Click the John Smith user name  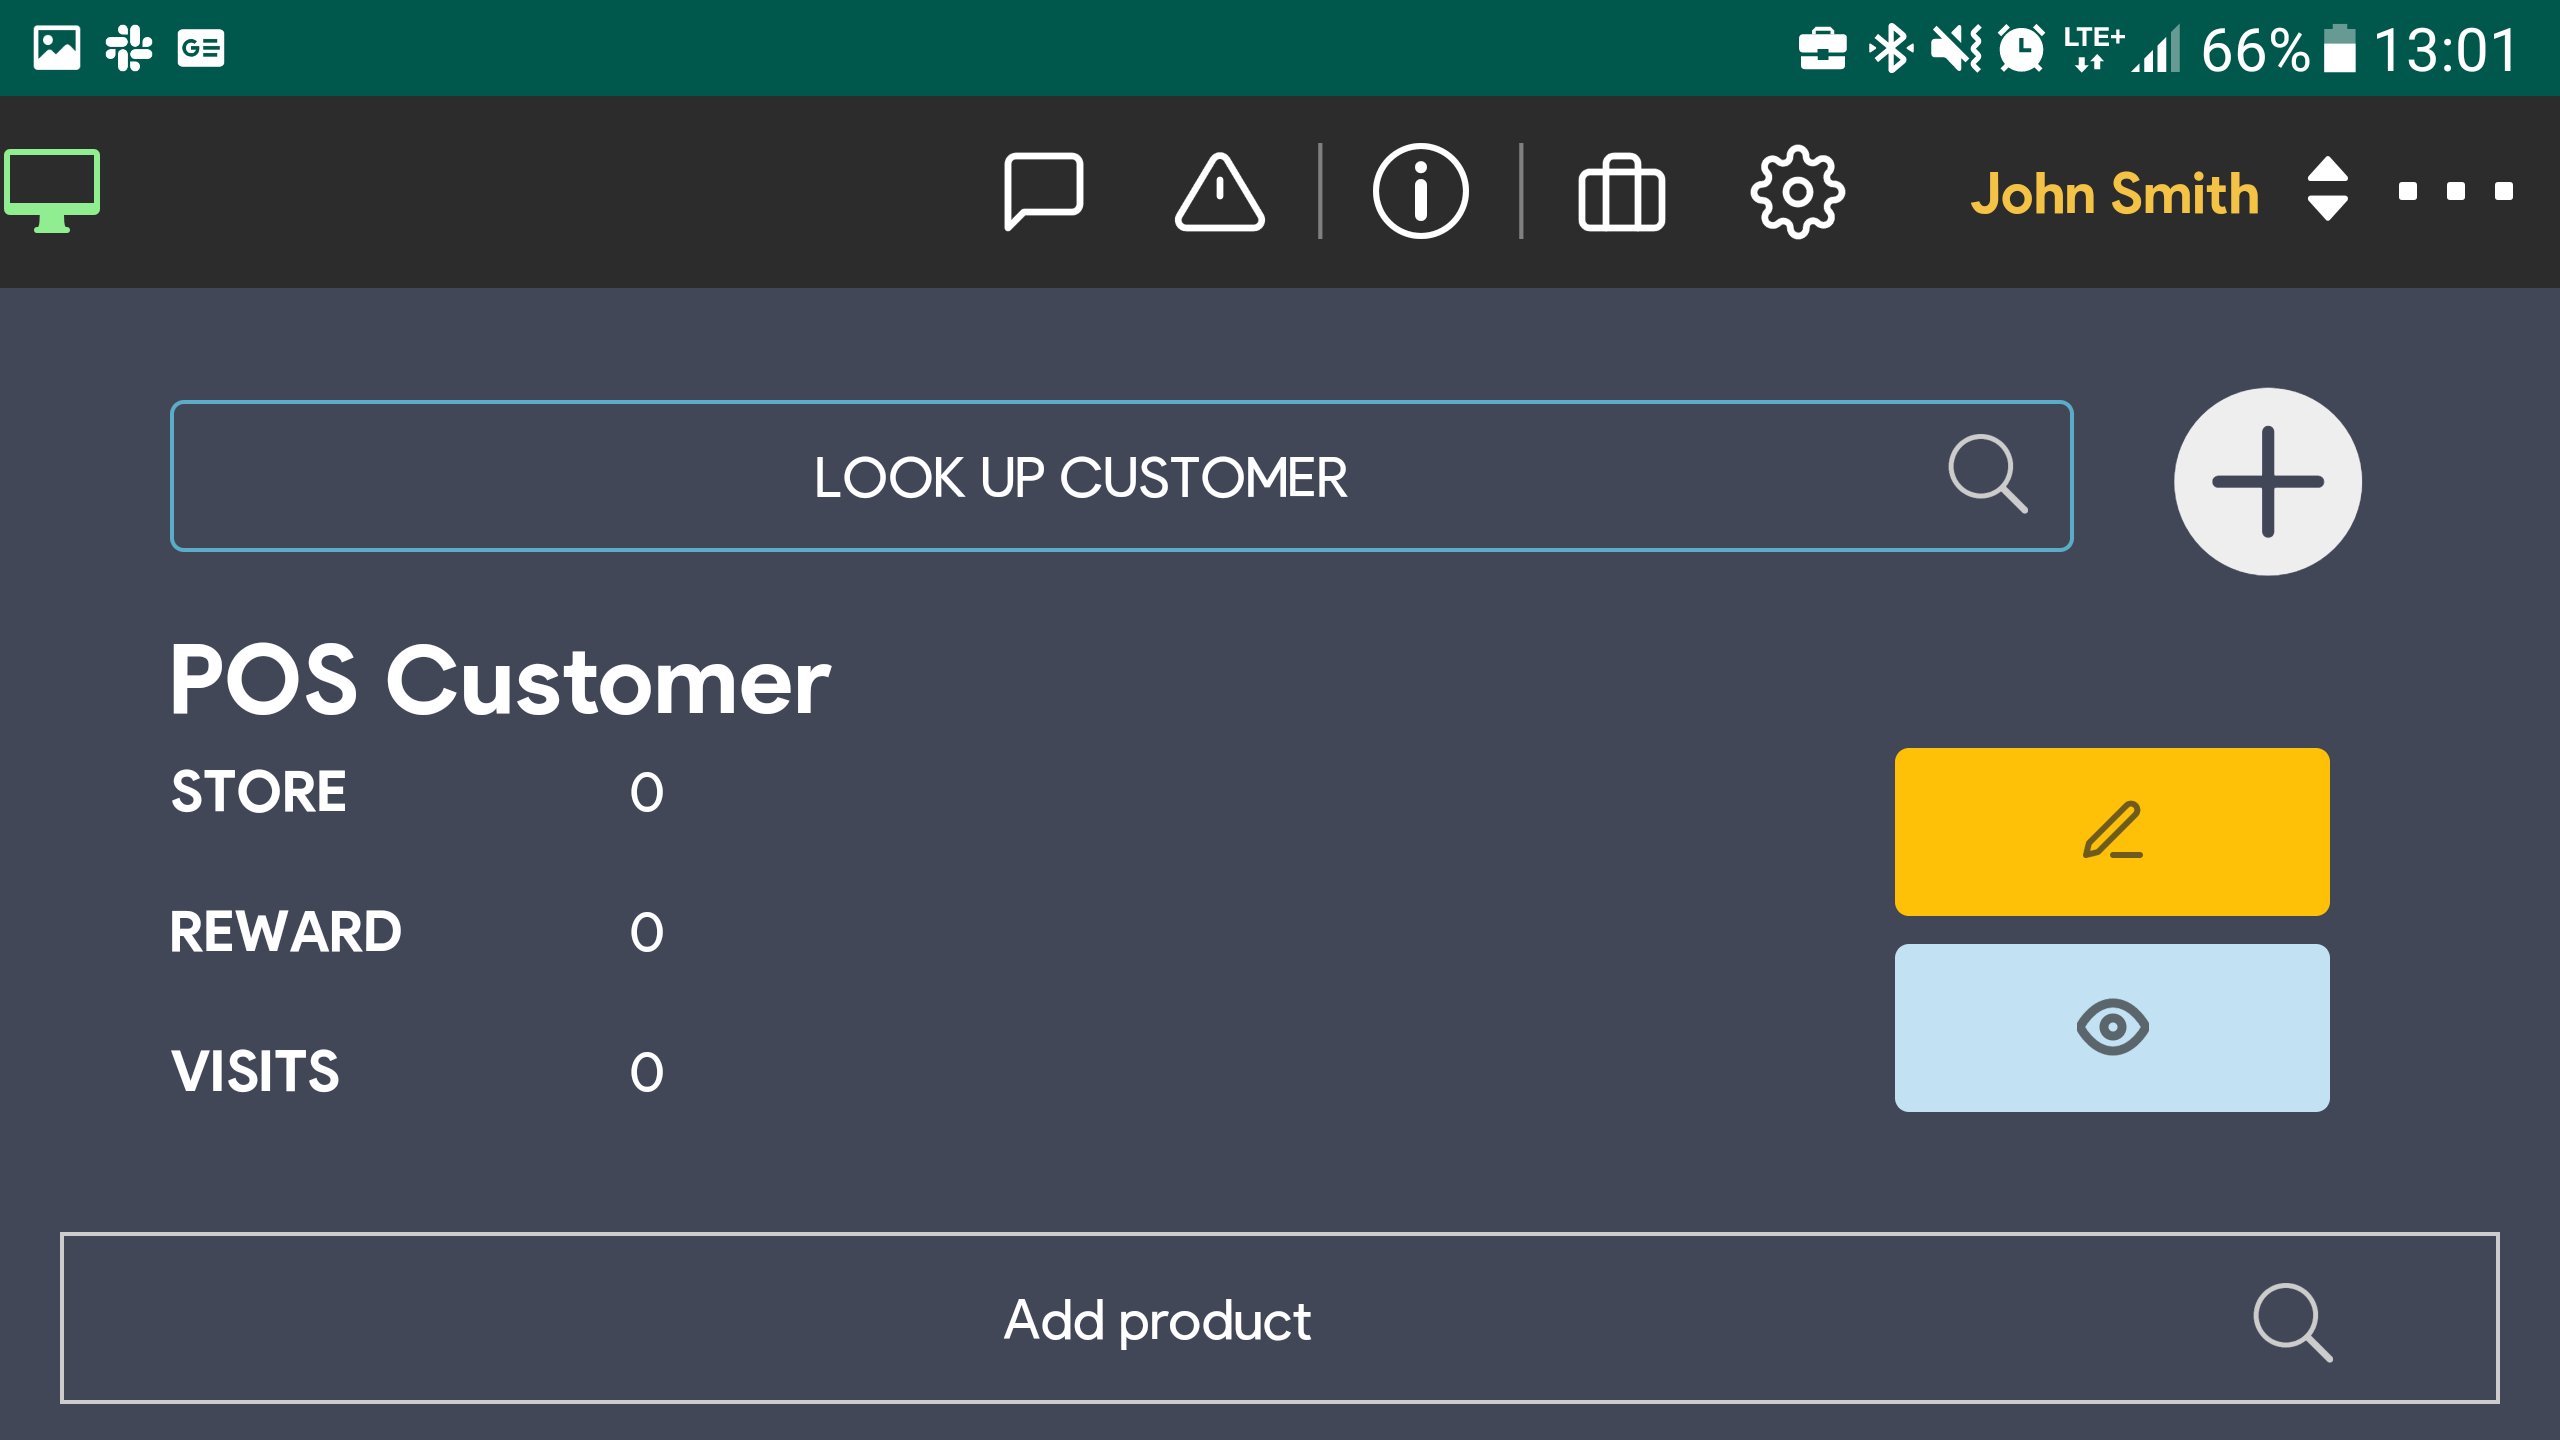(2114, 193)
